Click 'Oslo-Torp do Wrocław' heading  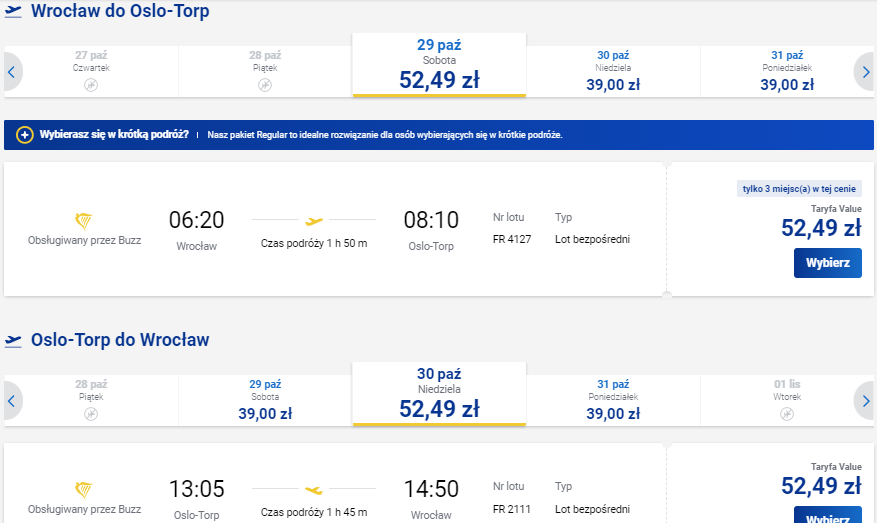click(120, 340)
